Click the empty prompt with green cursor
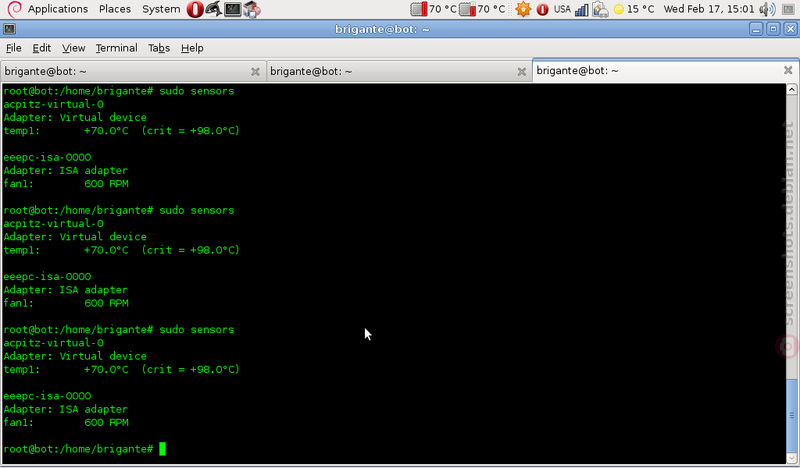 [x=85, y=449]
